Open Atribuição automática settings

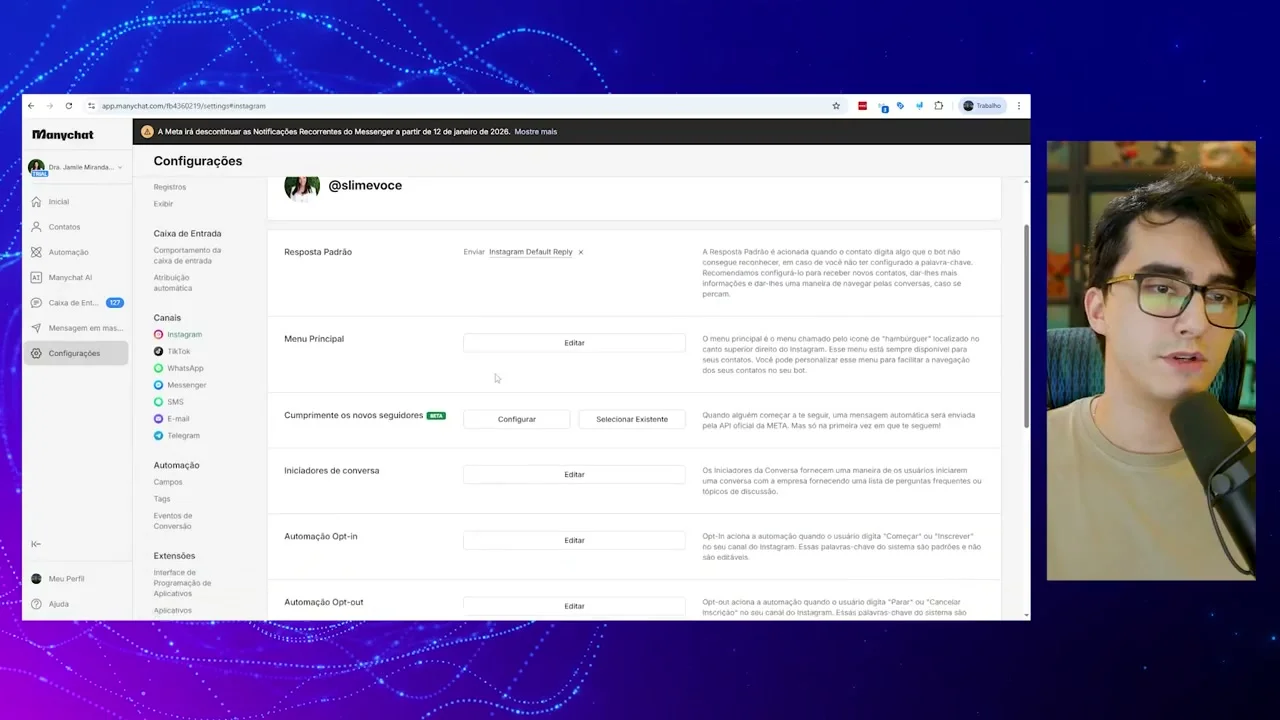point(173,283)
